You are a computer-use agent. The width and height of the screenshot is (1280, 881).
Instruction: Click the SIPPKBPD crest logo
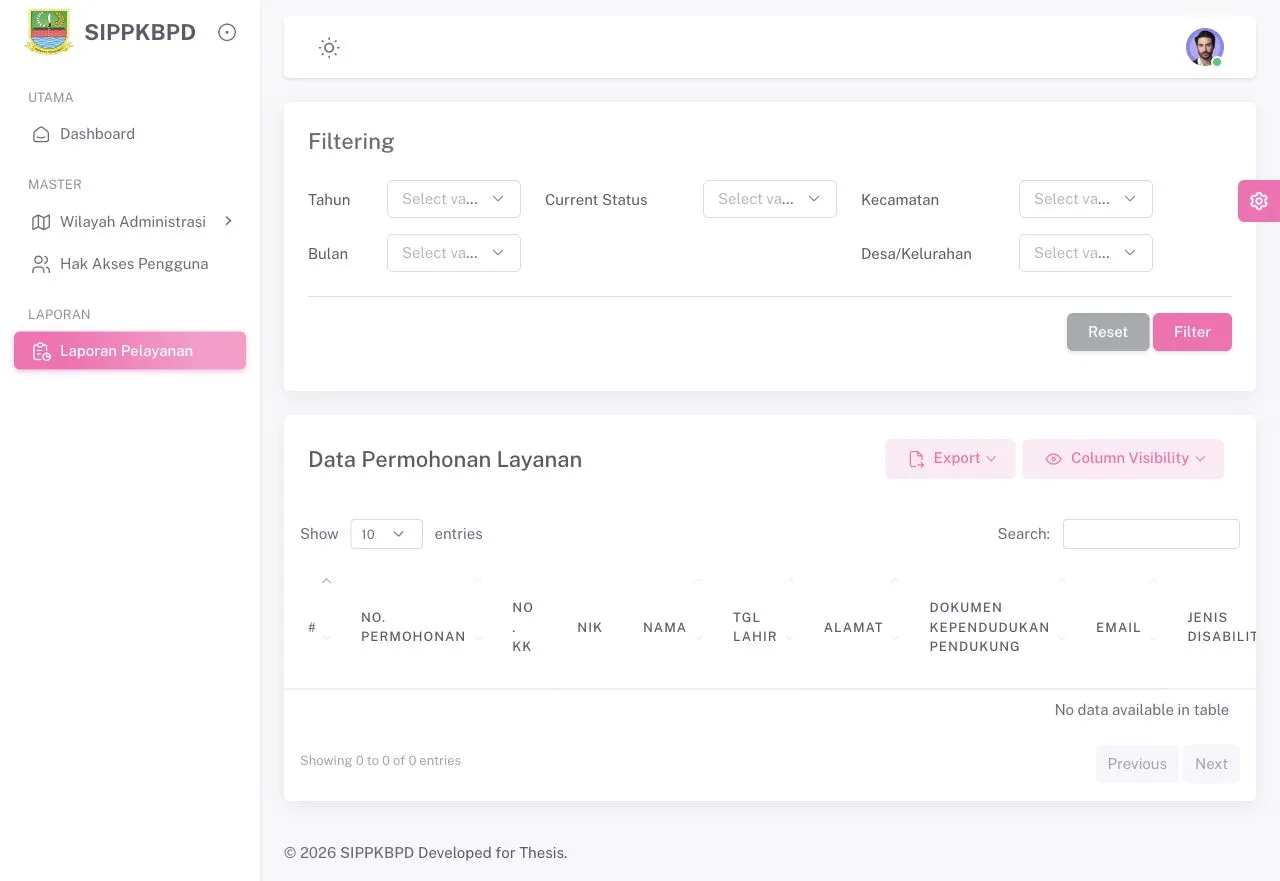point(48,32)
